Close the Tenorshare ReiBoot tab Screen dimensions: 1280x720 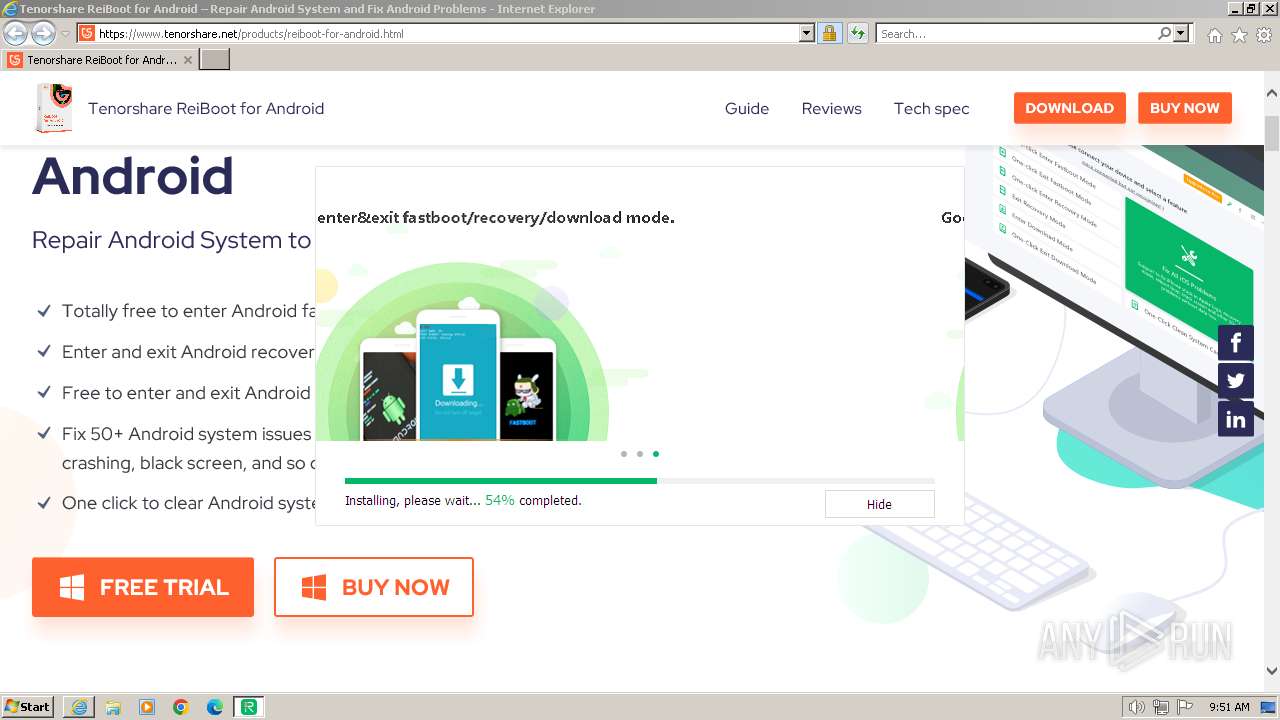(x=187, y=60)
